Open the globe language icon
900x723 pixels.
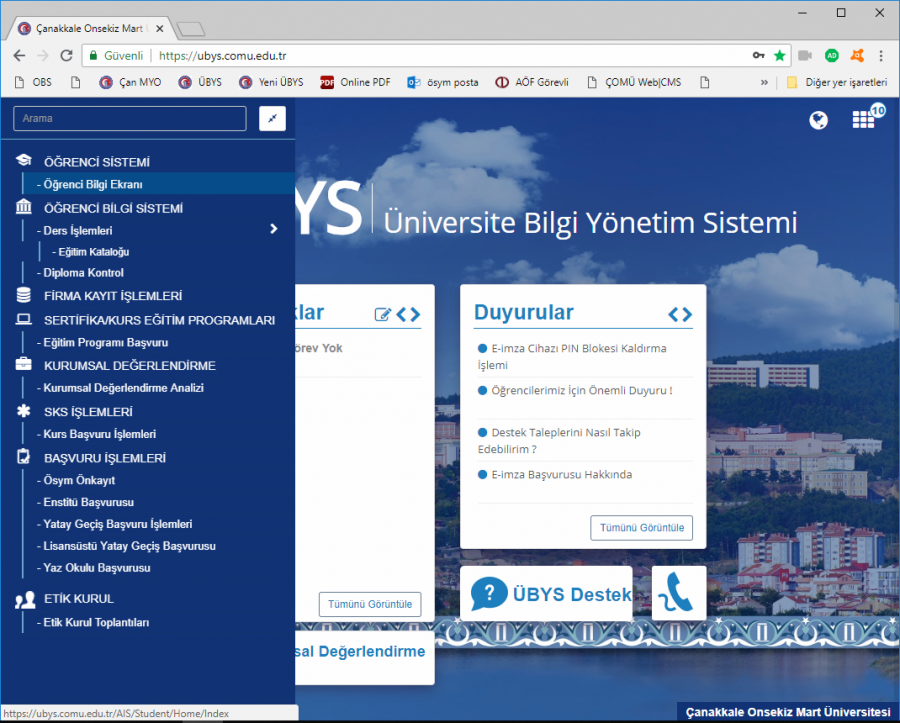pos(818,120)
